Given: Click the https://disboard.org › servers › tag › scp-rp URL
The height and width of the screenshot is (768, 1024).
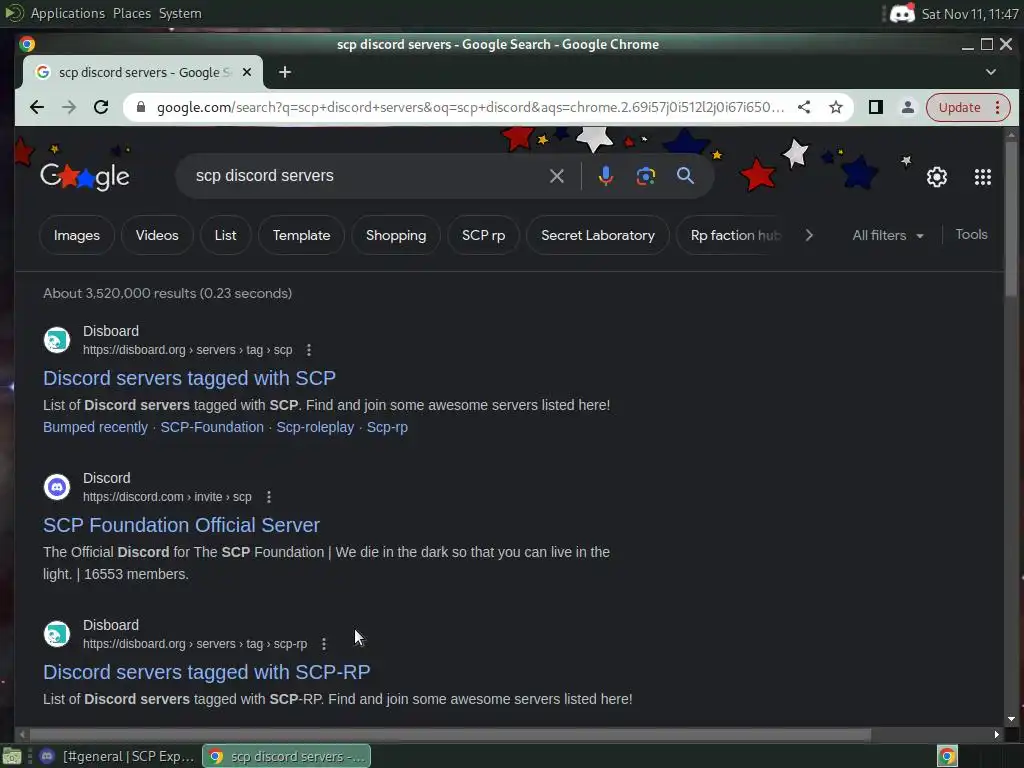Looking at the screenshot, I should pyautogui.click(x=195, y=644).
